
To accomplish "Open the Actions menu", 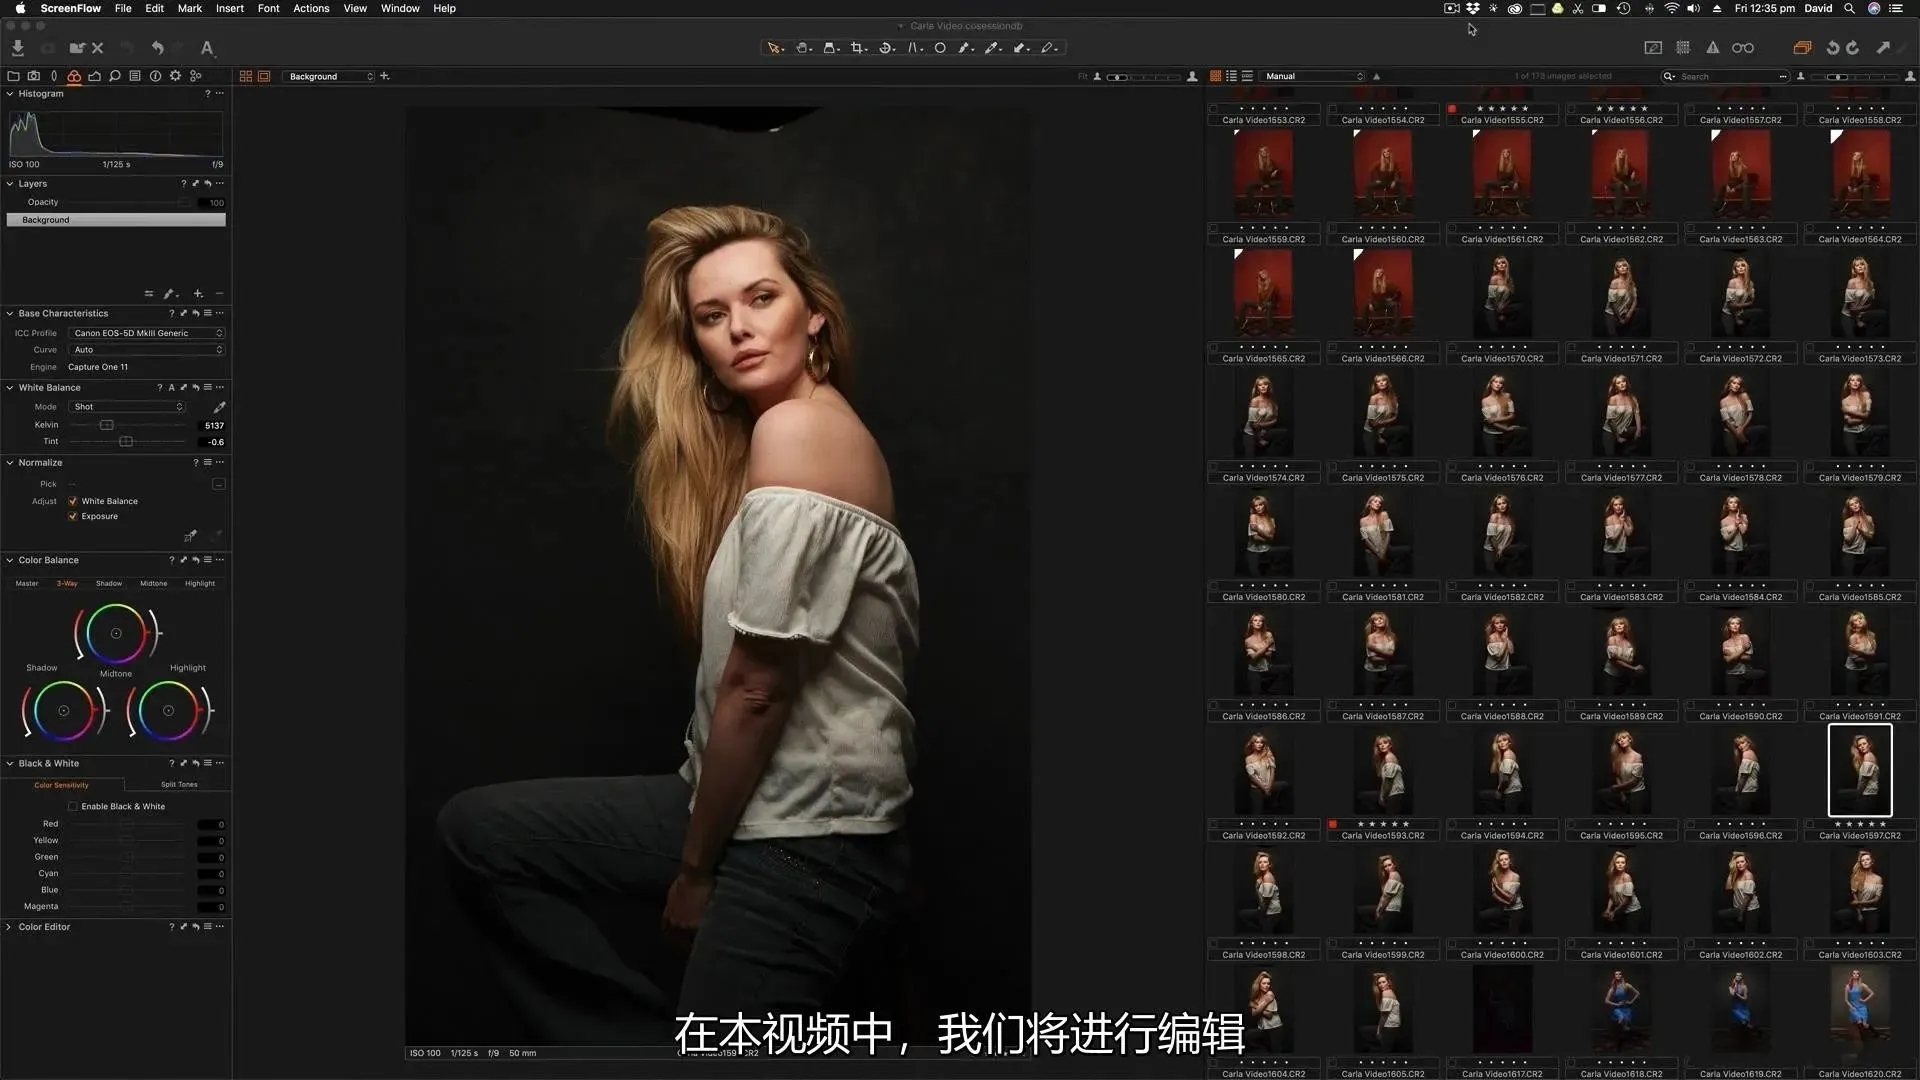I will click(311, 8).
